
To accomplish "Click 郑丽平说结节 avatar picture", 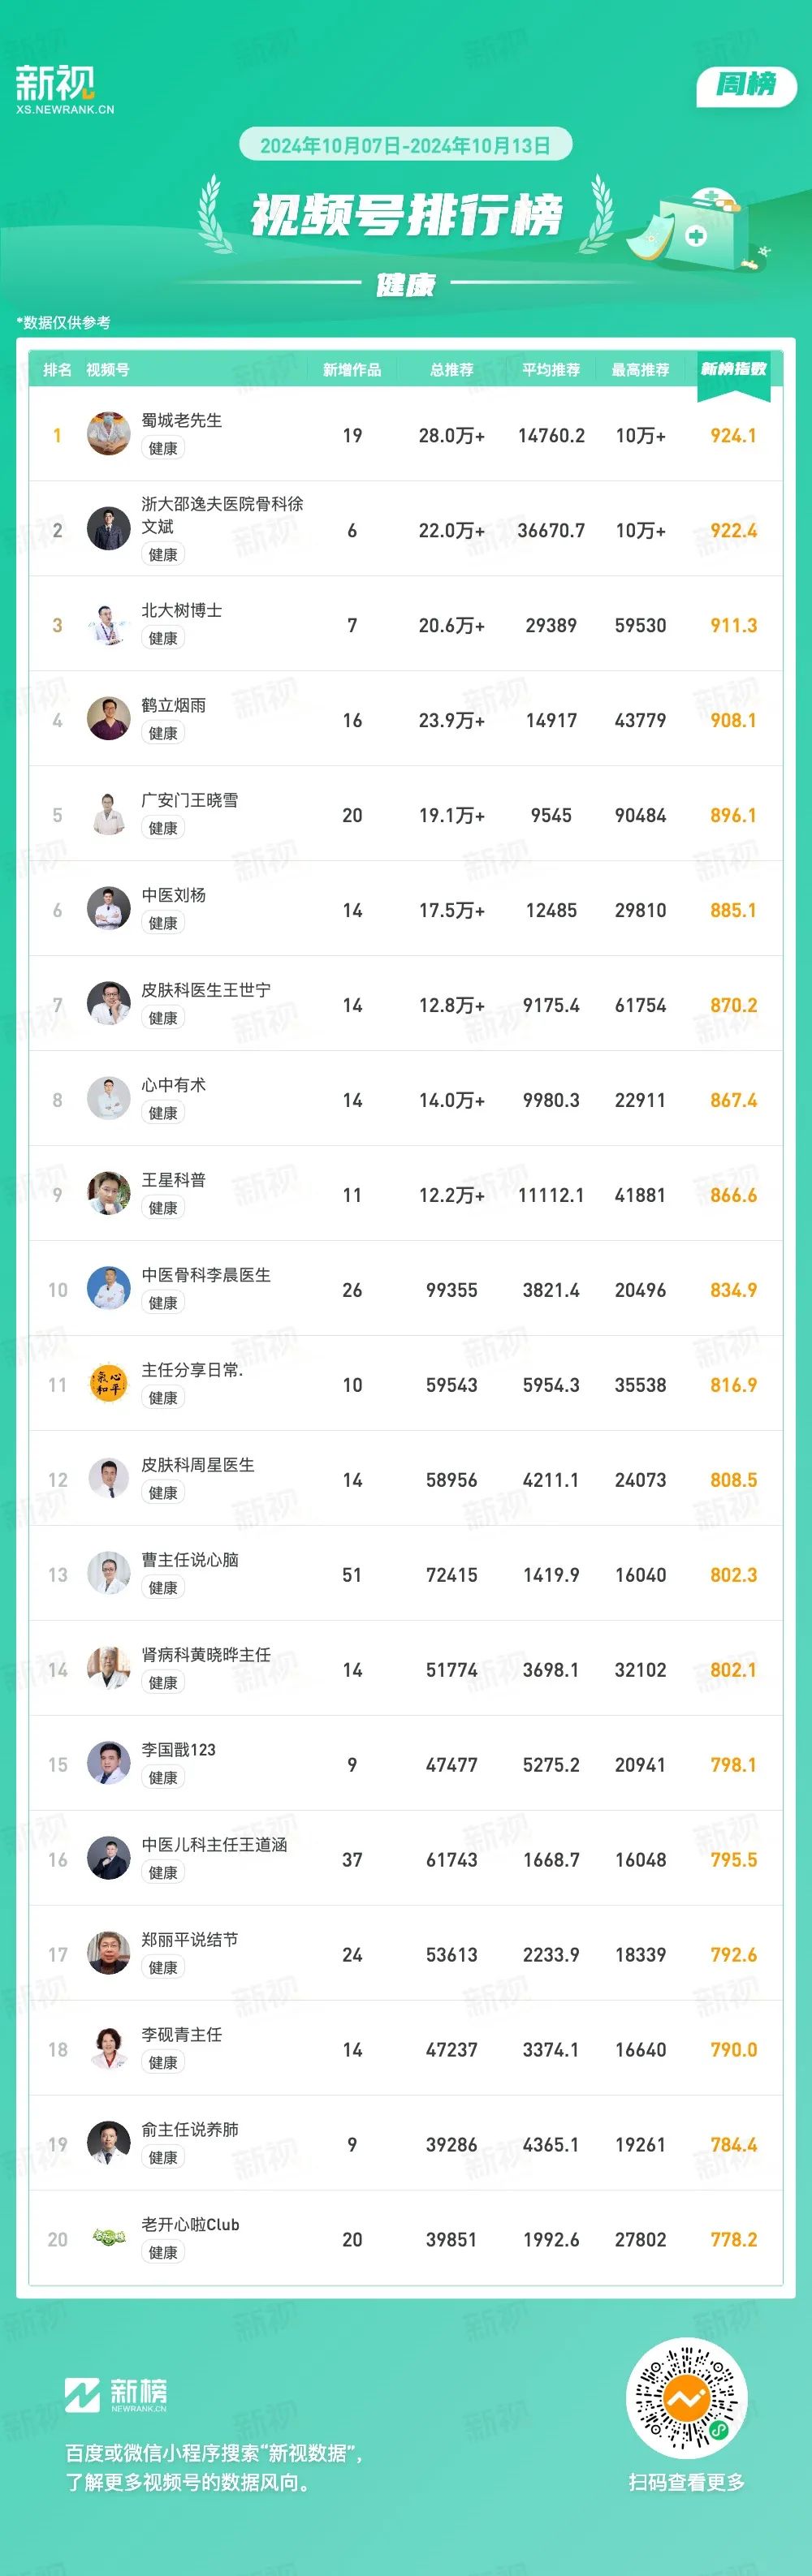I will click(x=108, y=1954).
